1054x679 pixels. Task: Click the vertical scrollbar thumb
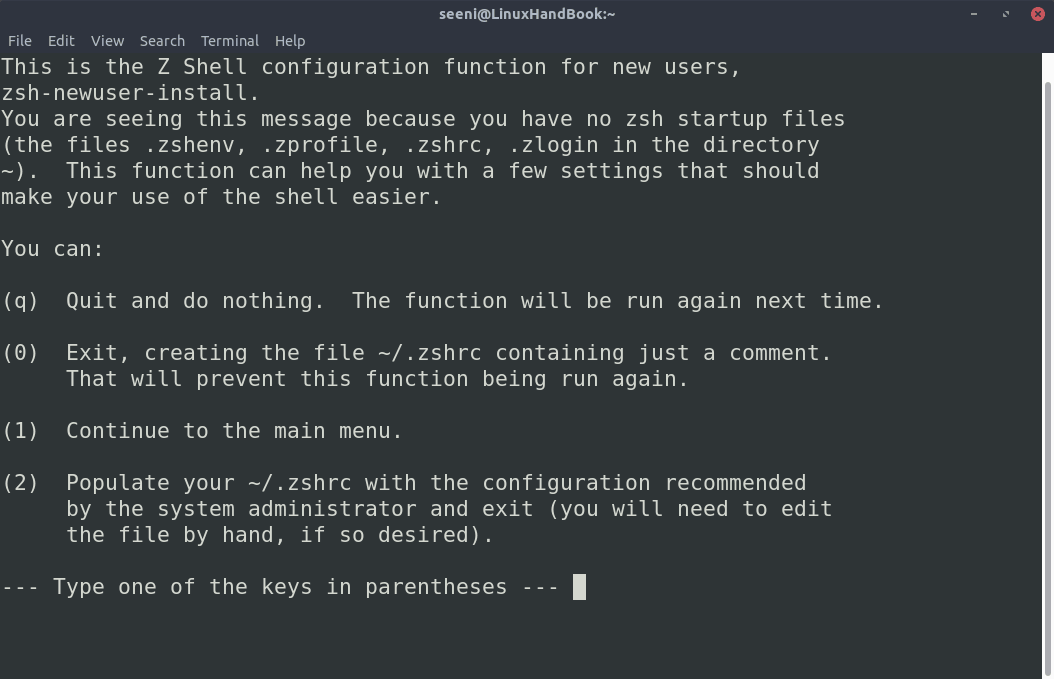click(1048, 376)
